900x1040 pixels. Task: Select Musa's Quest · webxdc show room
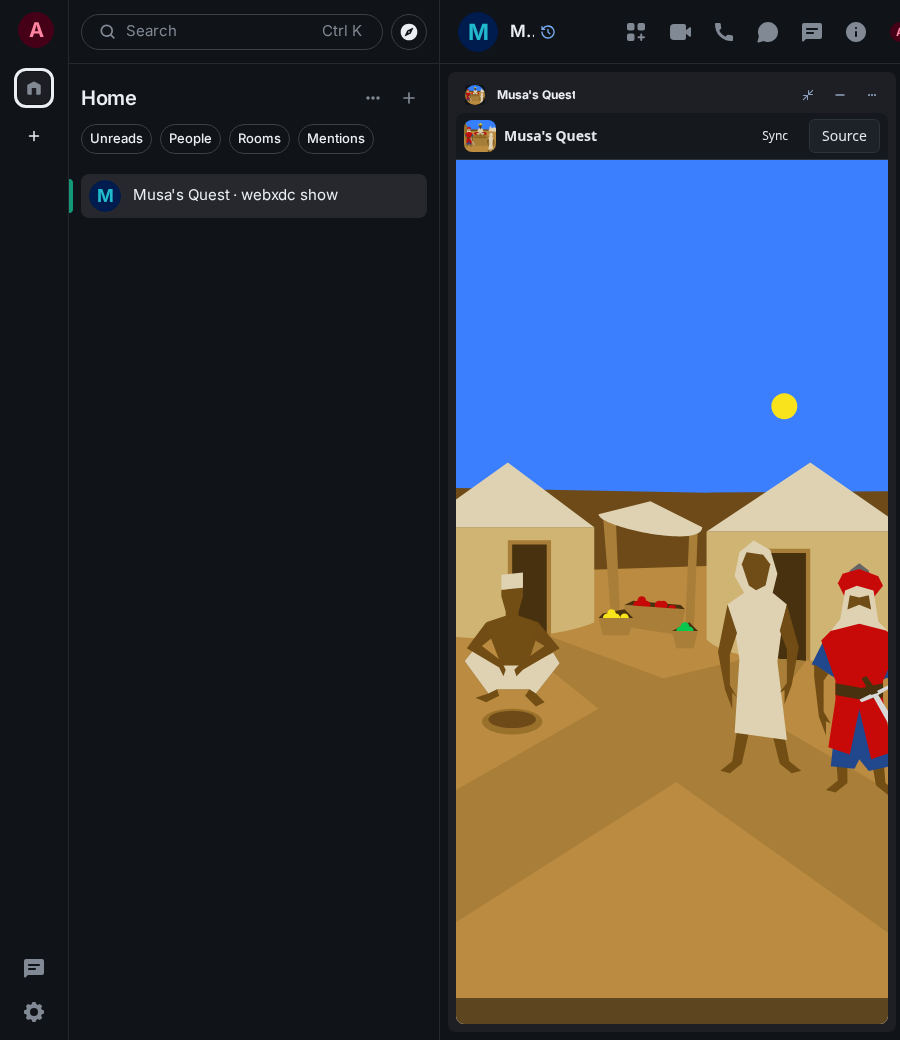pyautogui.click(x=254, y=196)
